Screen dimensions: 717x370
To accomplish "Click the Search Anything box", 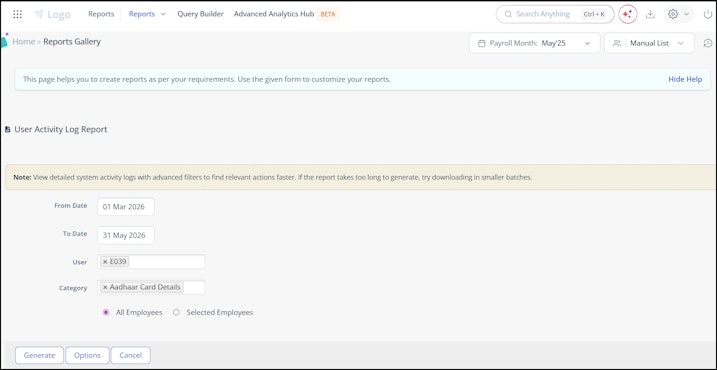I will pyautogui.click(x=555, y=14).
